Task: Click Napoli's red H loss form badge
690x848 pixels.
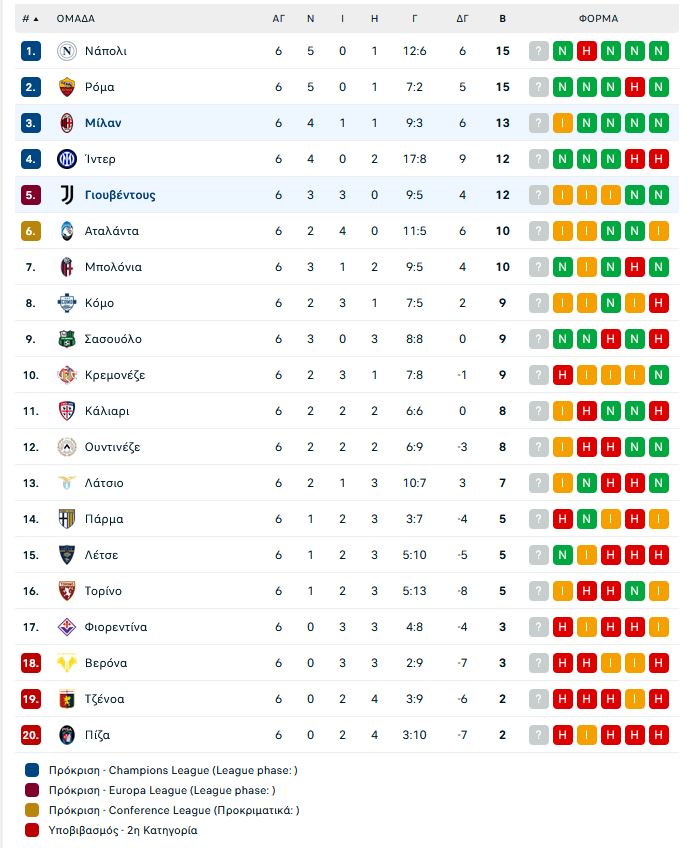Action: (x=586, y=51)
